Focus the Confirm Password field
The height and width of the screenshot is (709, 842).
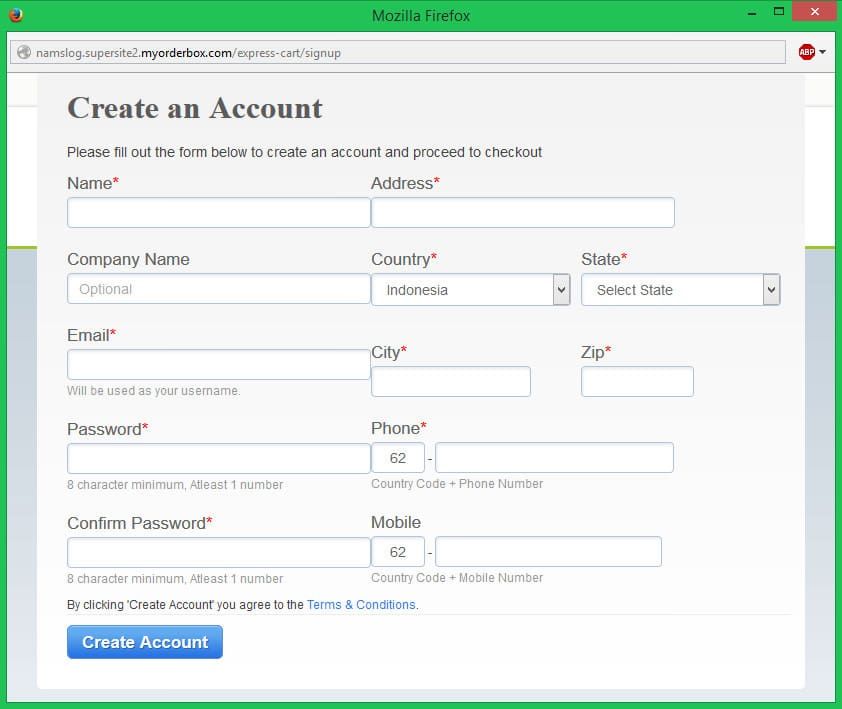pos(218,553)
